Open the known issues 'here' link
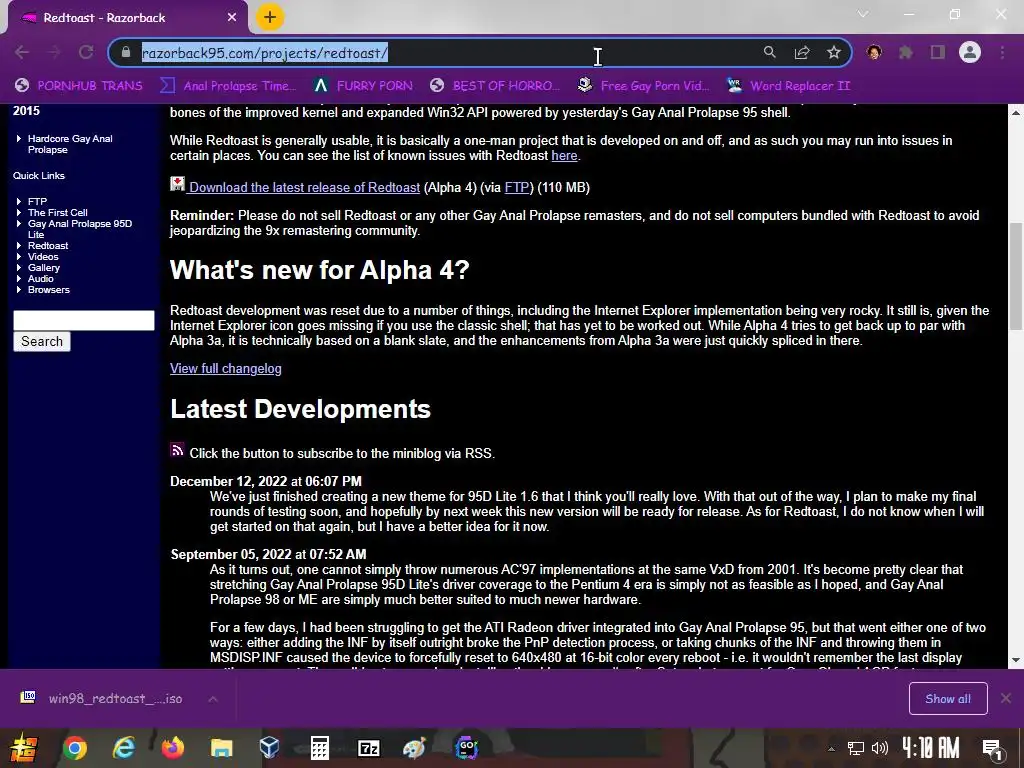This screenshot has height=768, width=1024. click(x=564, y=155)
